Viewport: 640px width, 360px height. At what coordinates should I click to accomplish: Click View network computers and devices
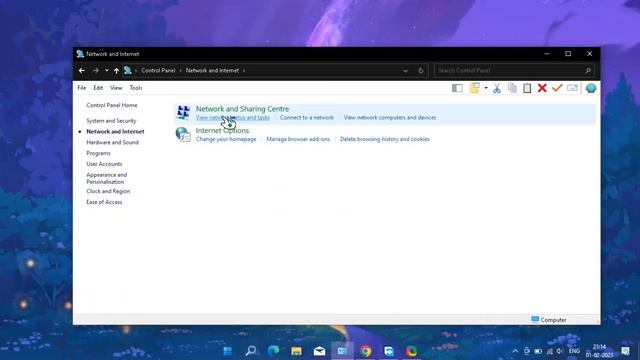click(x=390, y=118)
